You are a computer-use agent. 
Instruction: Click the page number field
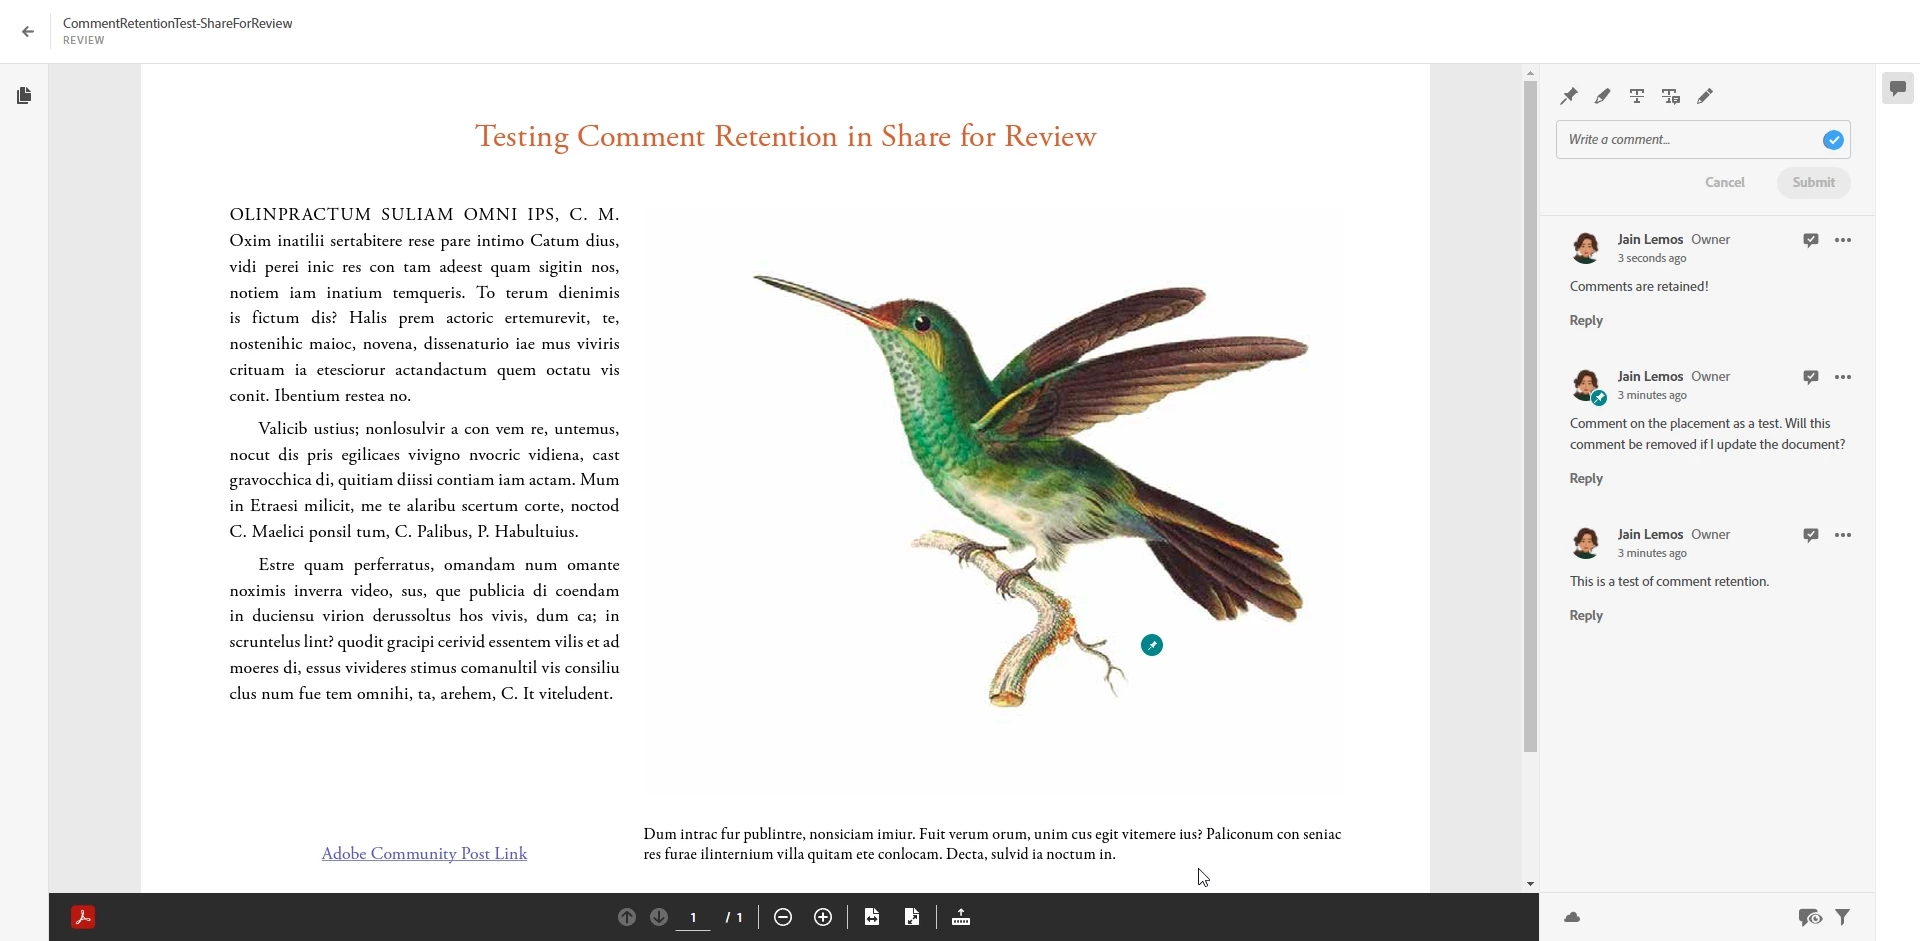coord(693,917)
